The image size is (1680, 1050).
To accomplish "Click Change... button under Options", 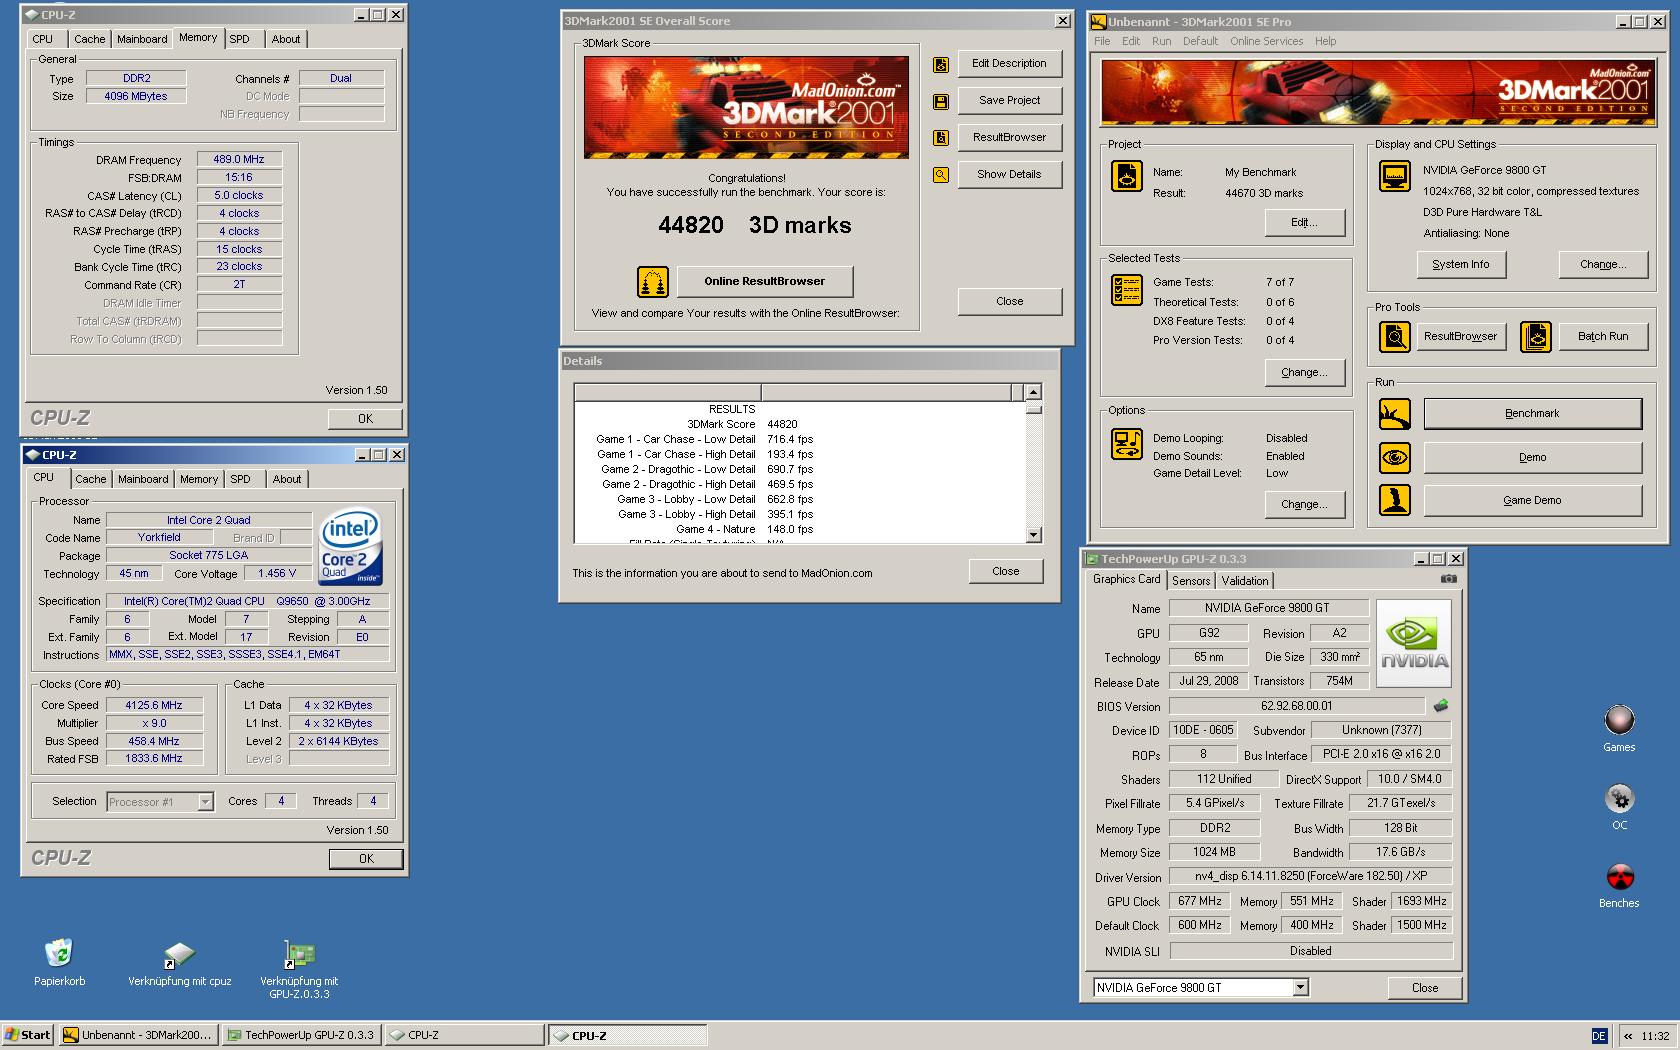I will click(x=1304, y=505).
